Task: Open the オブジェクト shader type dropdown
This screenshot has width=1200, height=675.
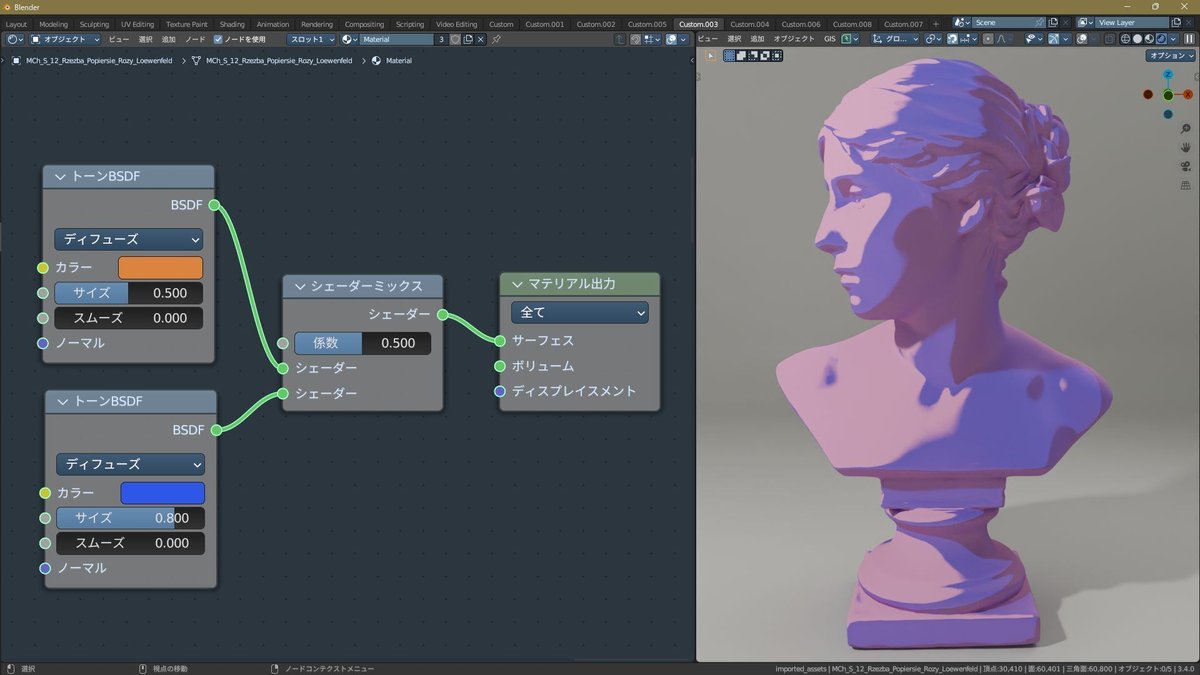Action: pos(65,39)
